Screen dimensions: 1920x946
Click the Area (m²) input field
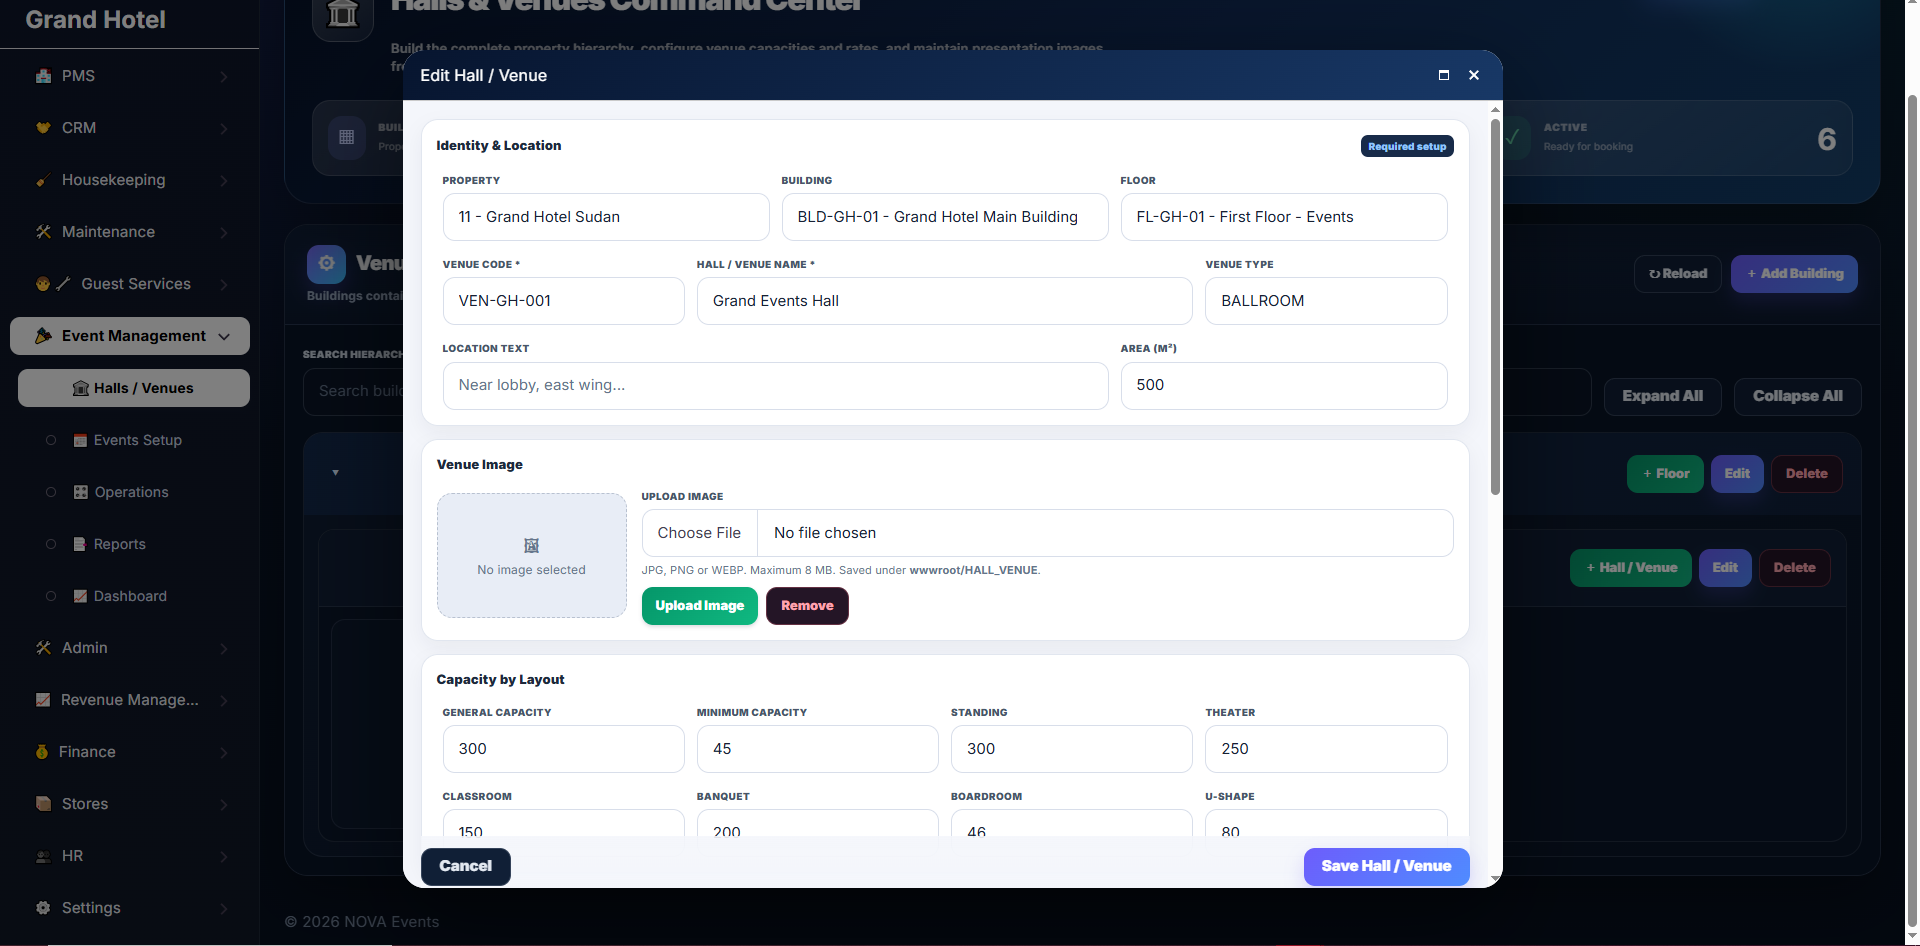tap(1284, 385)
